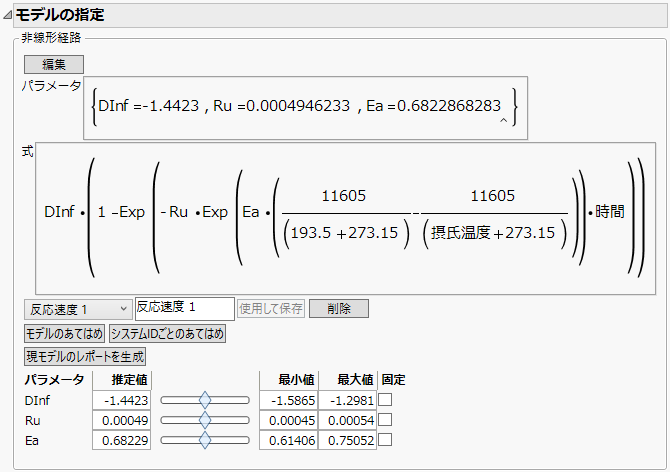This screenshot has height=472, width=670.
Task: Click the small caret in the parameter list box
Action: (503, 120)
